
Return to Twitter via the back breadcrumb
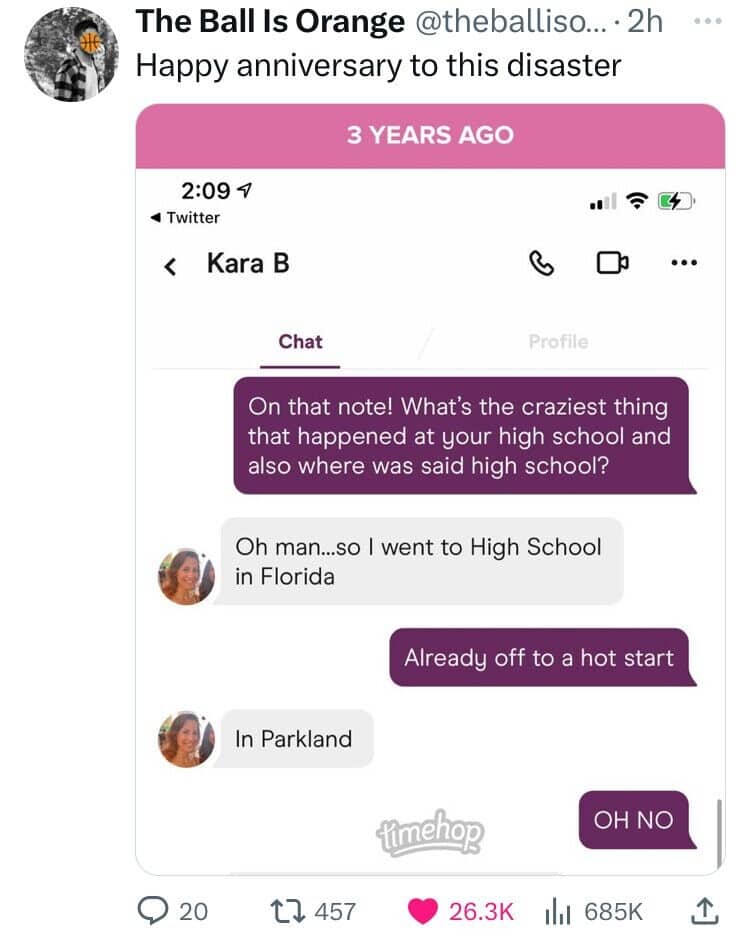(185, 218)
